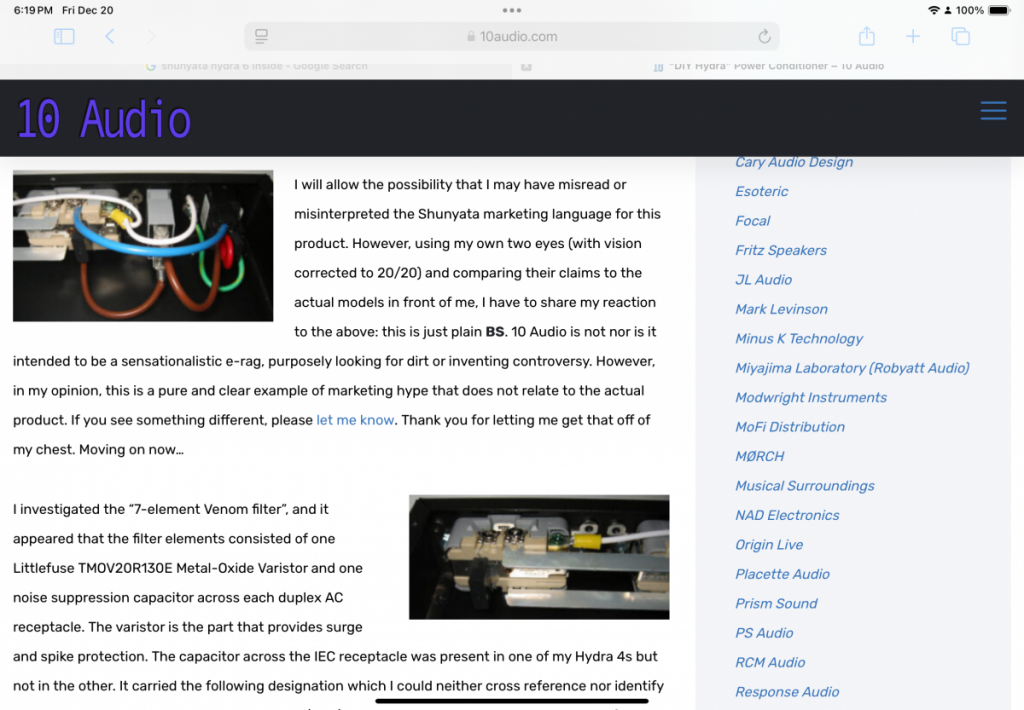Click the words 'Littlefuse TMOV20R130E Metal-Oxide Varistor'

tap(160, 568)
